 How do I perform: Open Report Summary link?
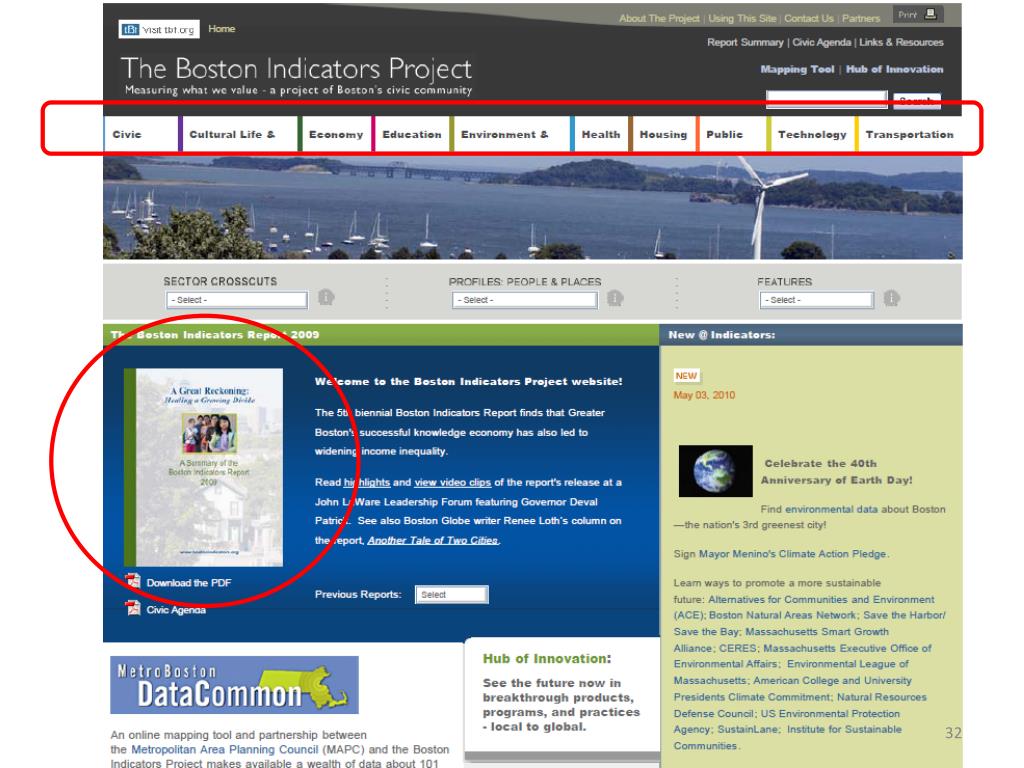point(745,42)
